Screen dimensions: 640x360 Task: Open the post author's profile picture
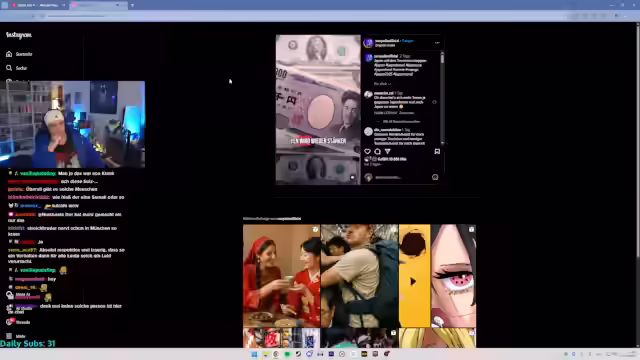click(x=369, y=43)
